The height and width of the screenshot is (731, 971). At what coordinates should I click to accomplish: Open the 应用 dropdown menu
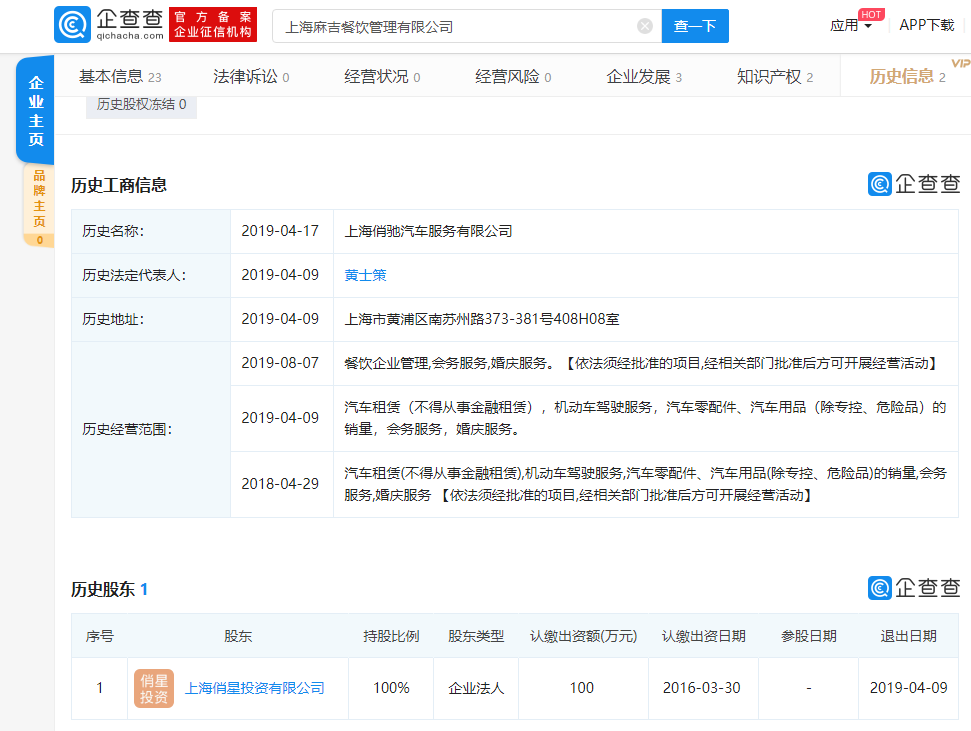[x=851, y=25]
